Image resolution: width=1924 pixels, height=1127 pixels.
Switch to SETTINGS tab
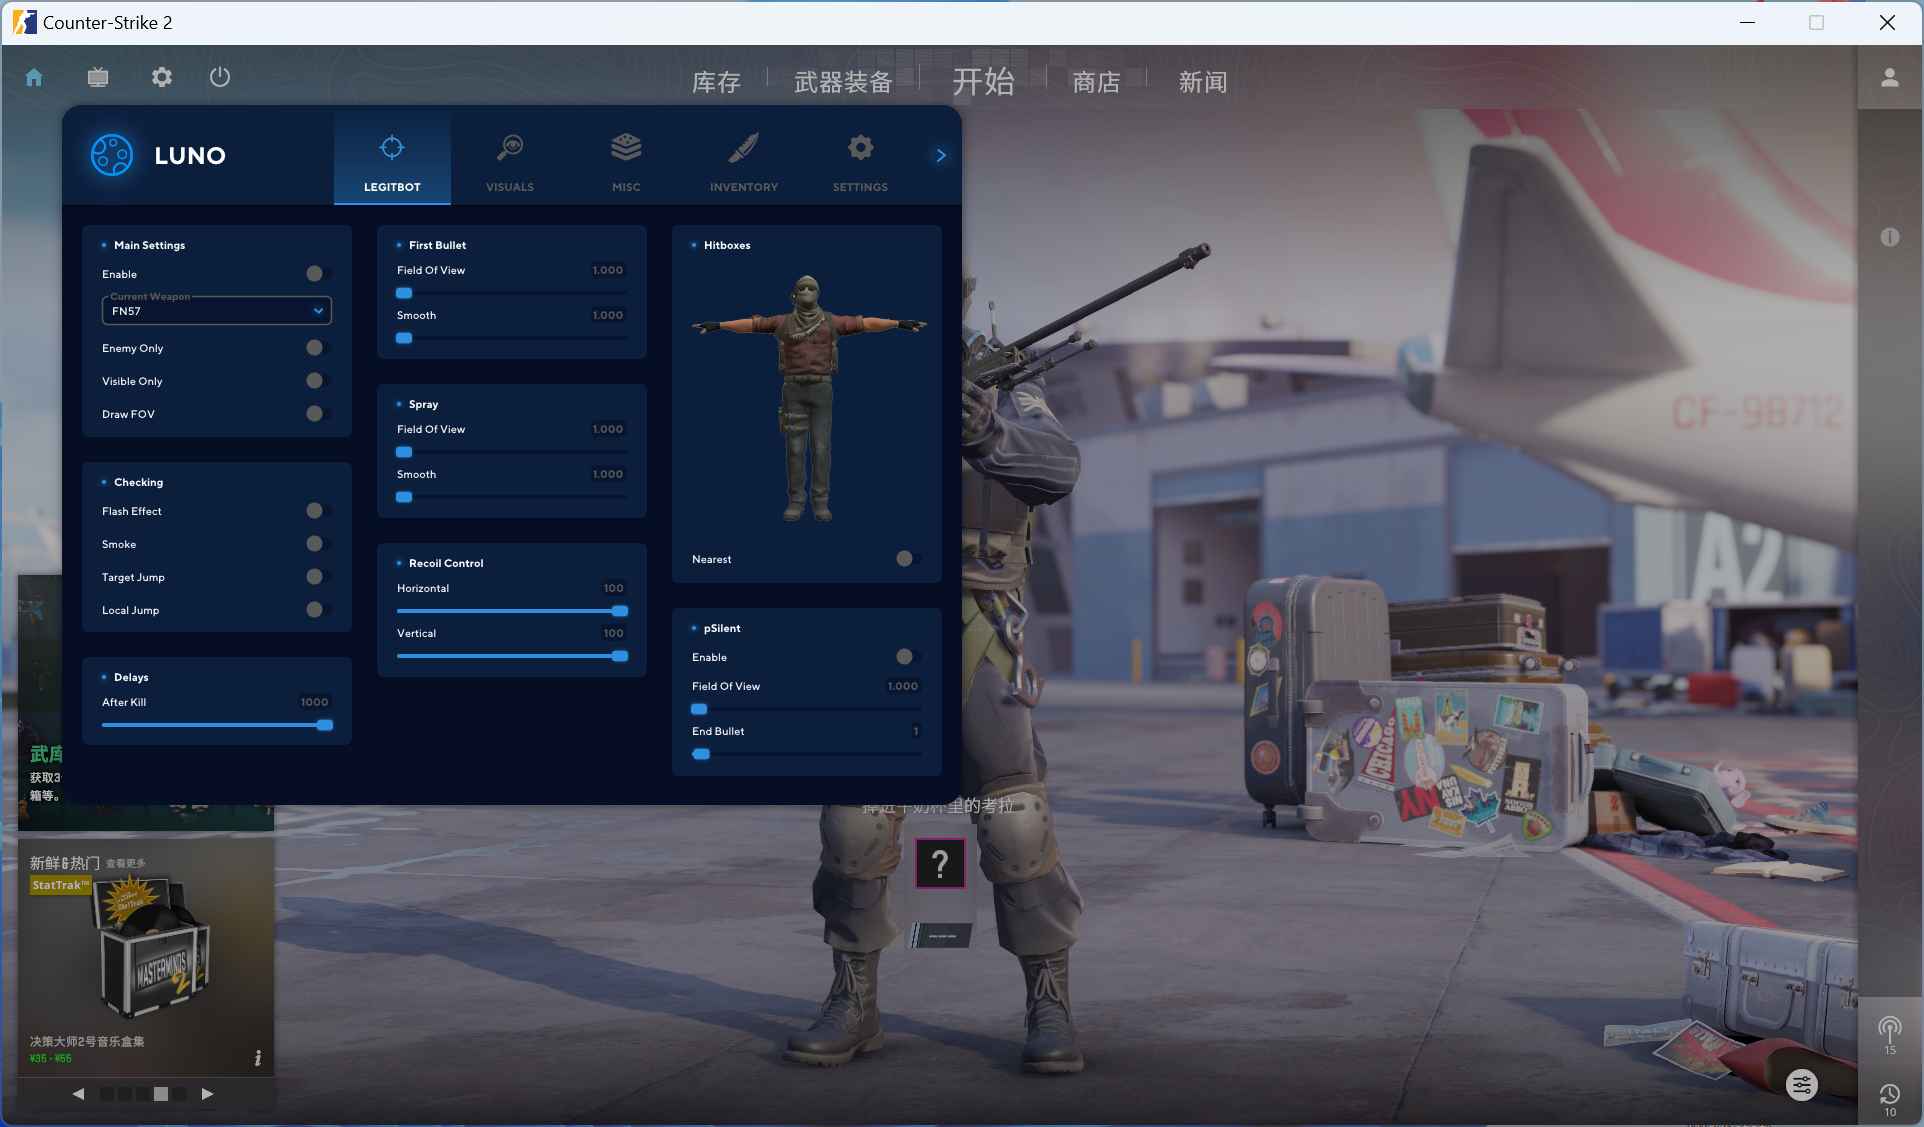tap(860, 161)
